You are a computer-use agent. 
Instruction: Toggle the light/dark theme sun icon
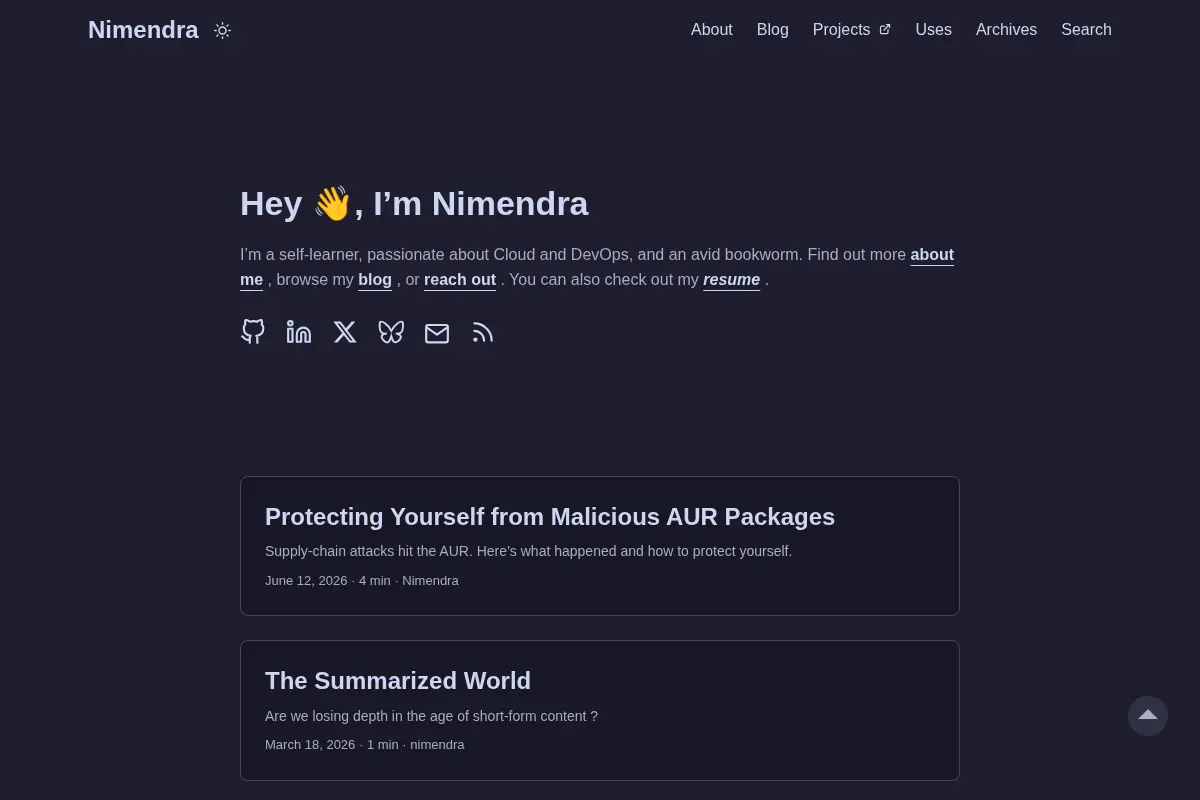222,30
